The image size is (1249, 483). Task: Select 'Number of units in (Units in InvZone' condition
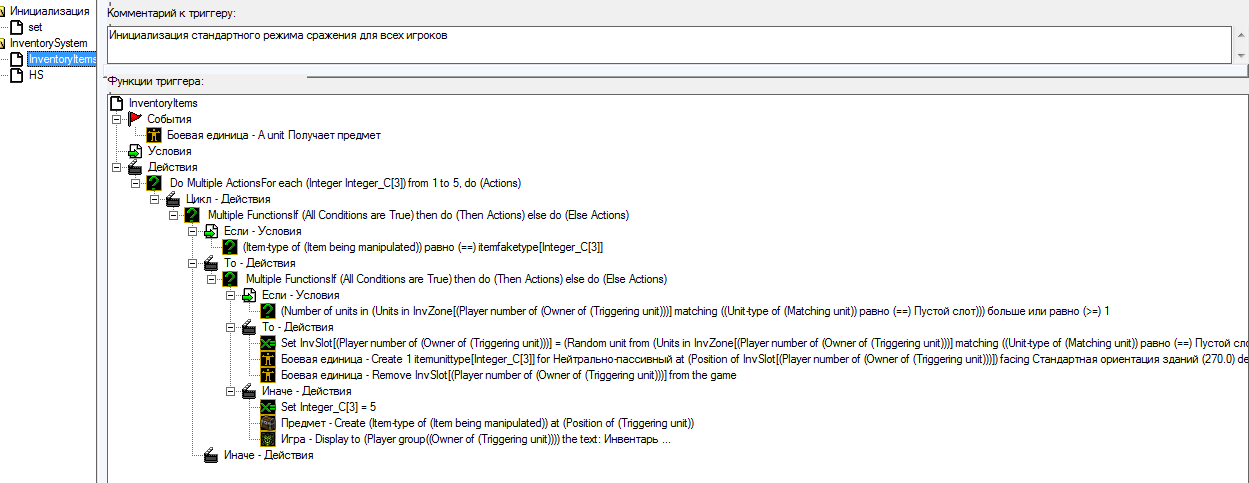click(x=695, y=311)
